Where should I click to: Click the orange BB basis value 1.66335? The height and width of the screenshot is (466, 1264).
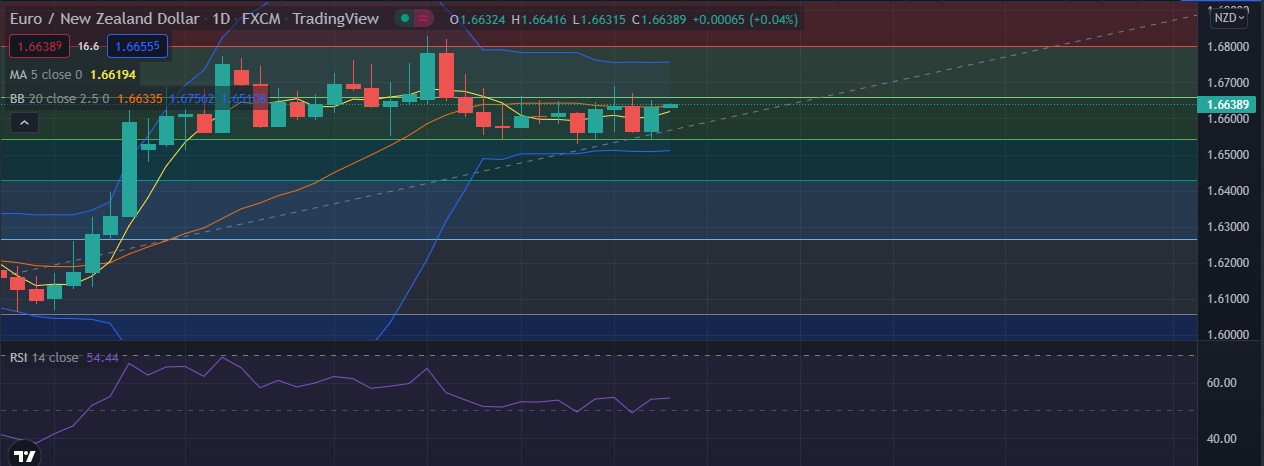pos(141,98)
